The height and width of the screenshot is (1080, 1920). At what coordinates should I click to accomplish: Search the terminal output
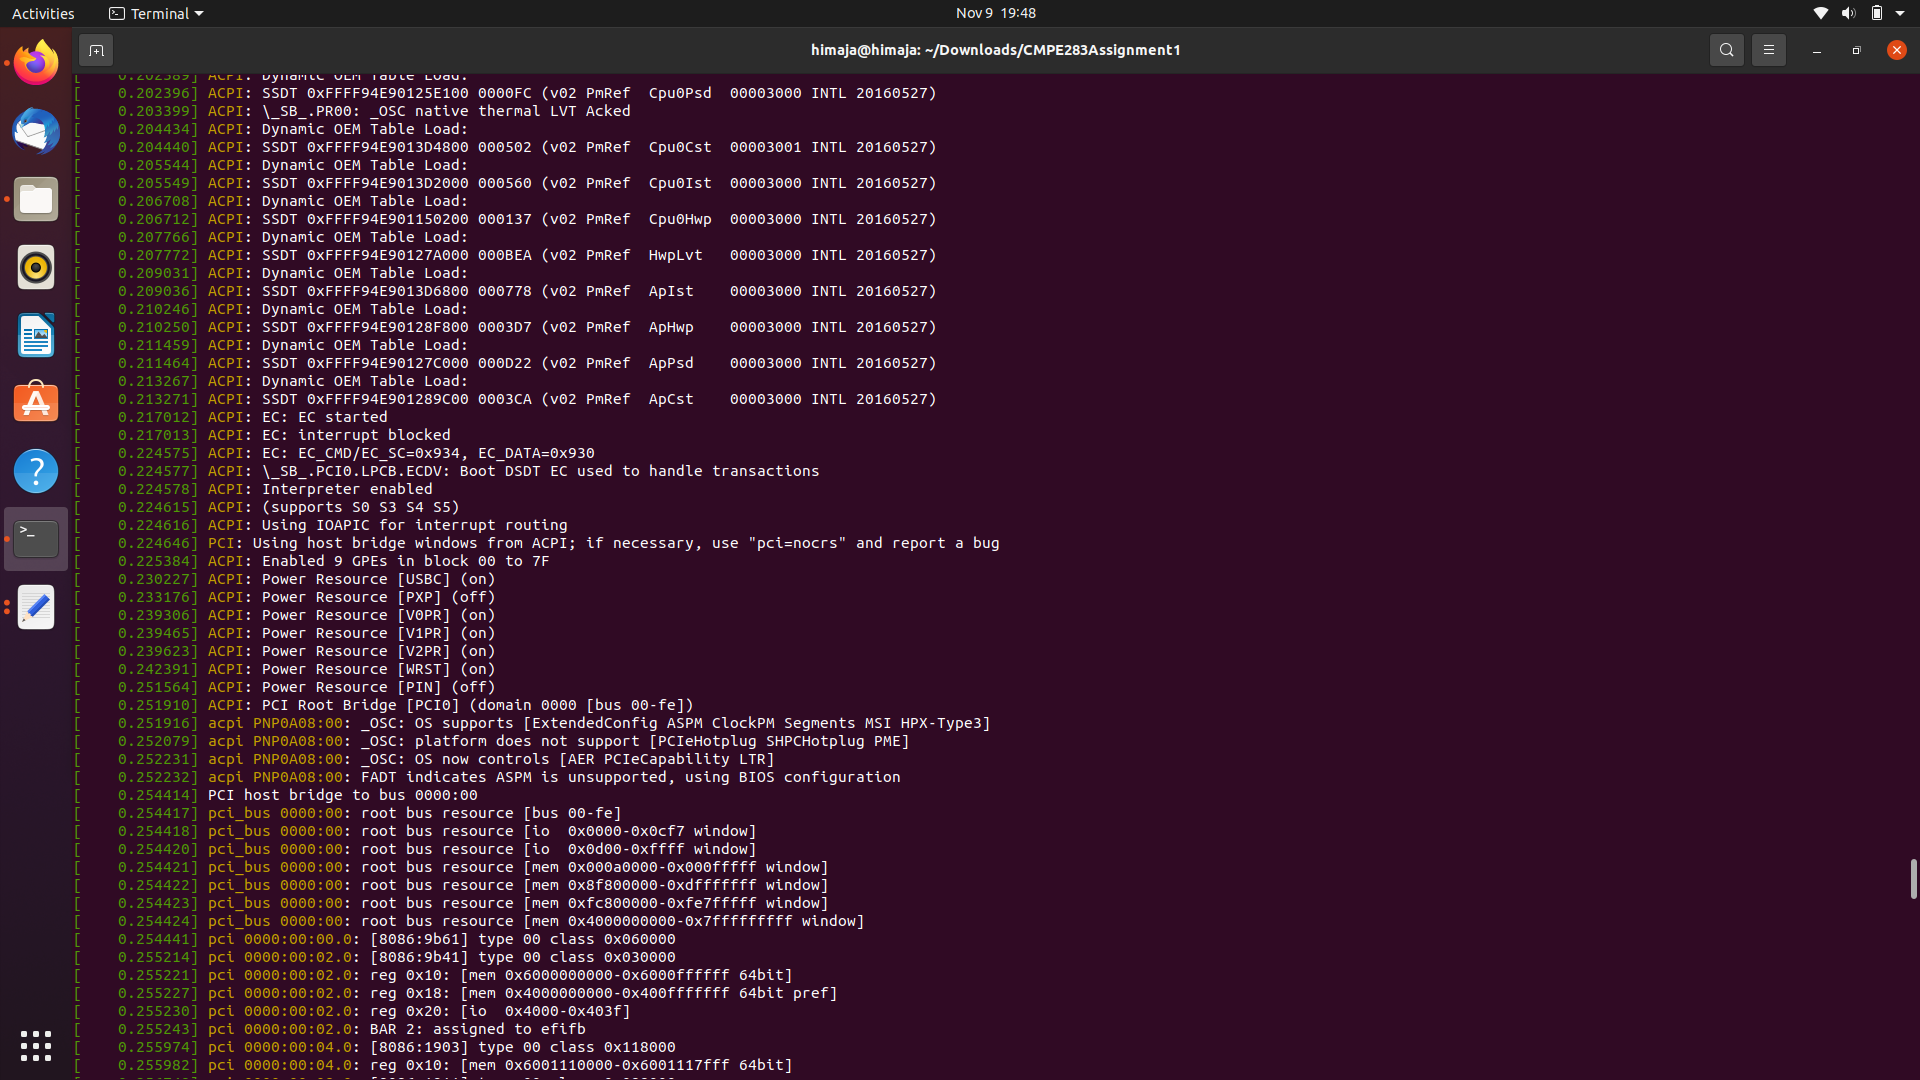point(1726,50)
